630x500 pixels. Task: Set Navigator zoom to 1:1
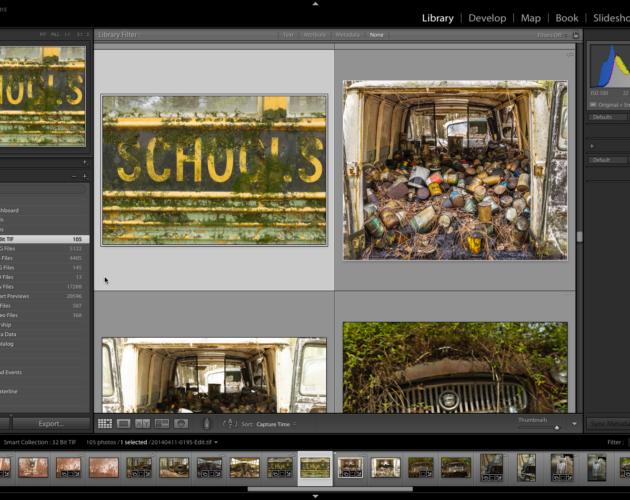pos(67,35)
